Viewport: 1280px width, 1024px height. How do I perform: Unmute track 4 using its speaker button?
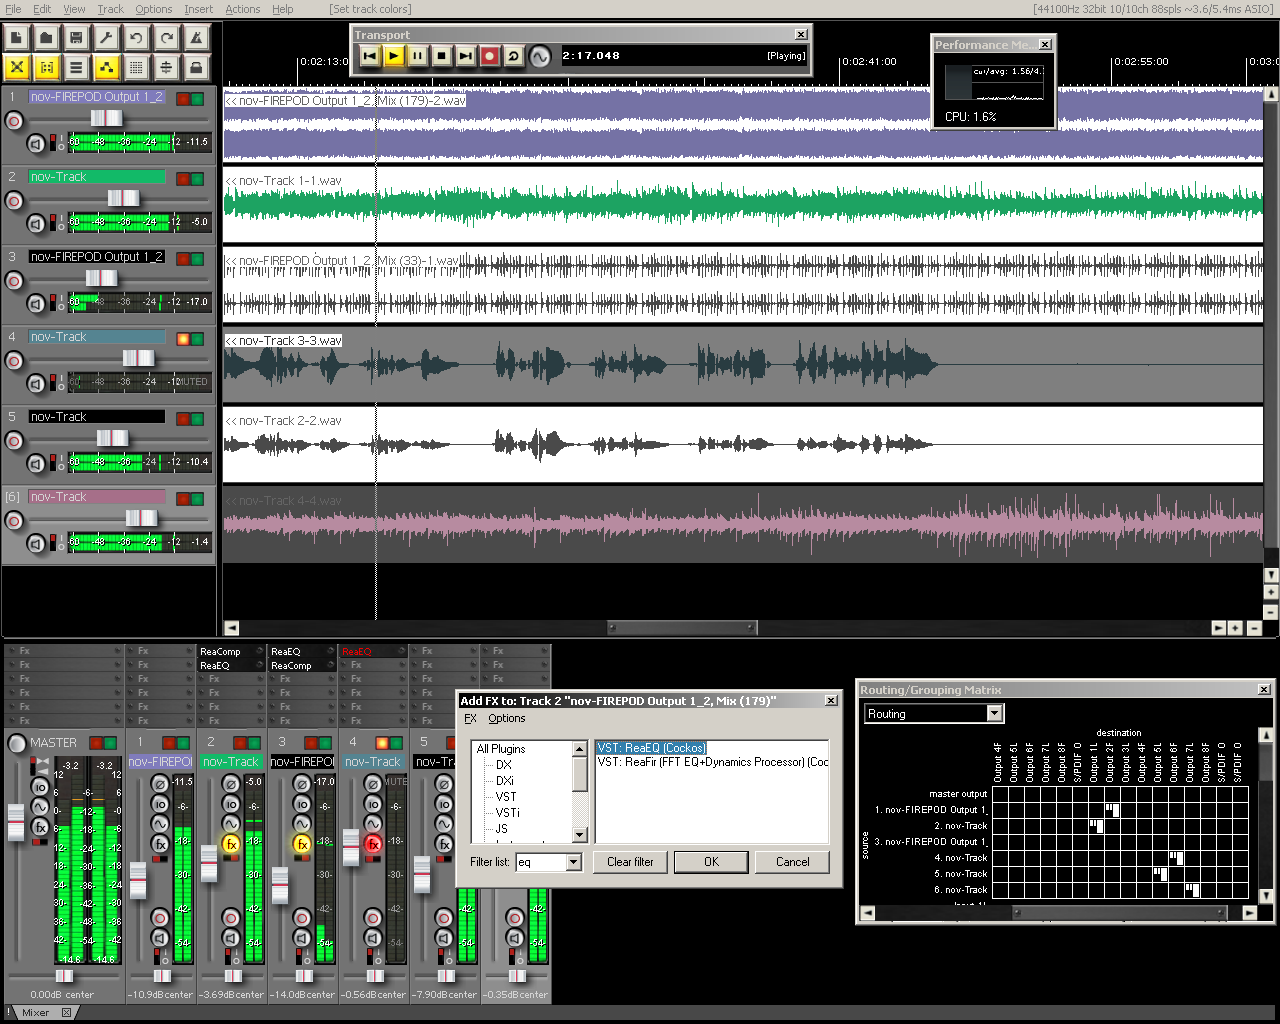point(36,383)
